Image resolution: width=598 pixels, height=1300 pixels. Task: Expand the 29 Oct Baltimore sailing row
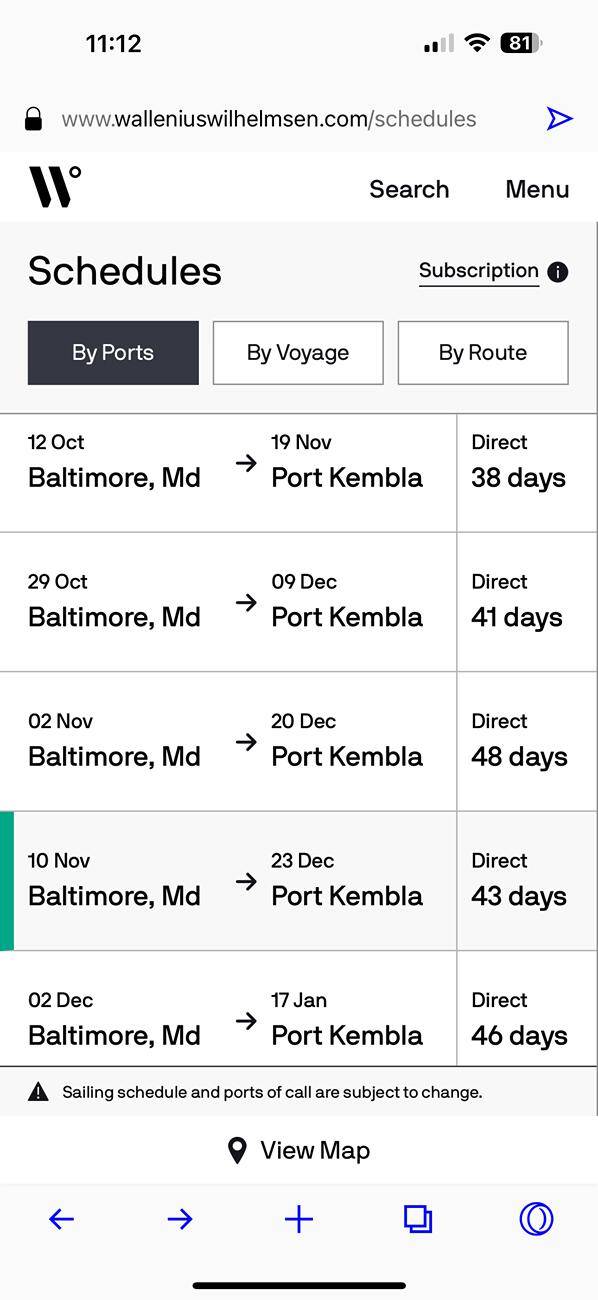[298, 602]
